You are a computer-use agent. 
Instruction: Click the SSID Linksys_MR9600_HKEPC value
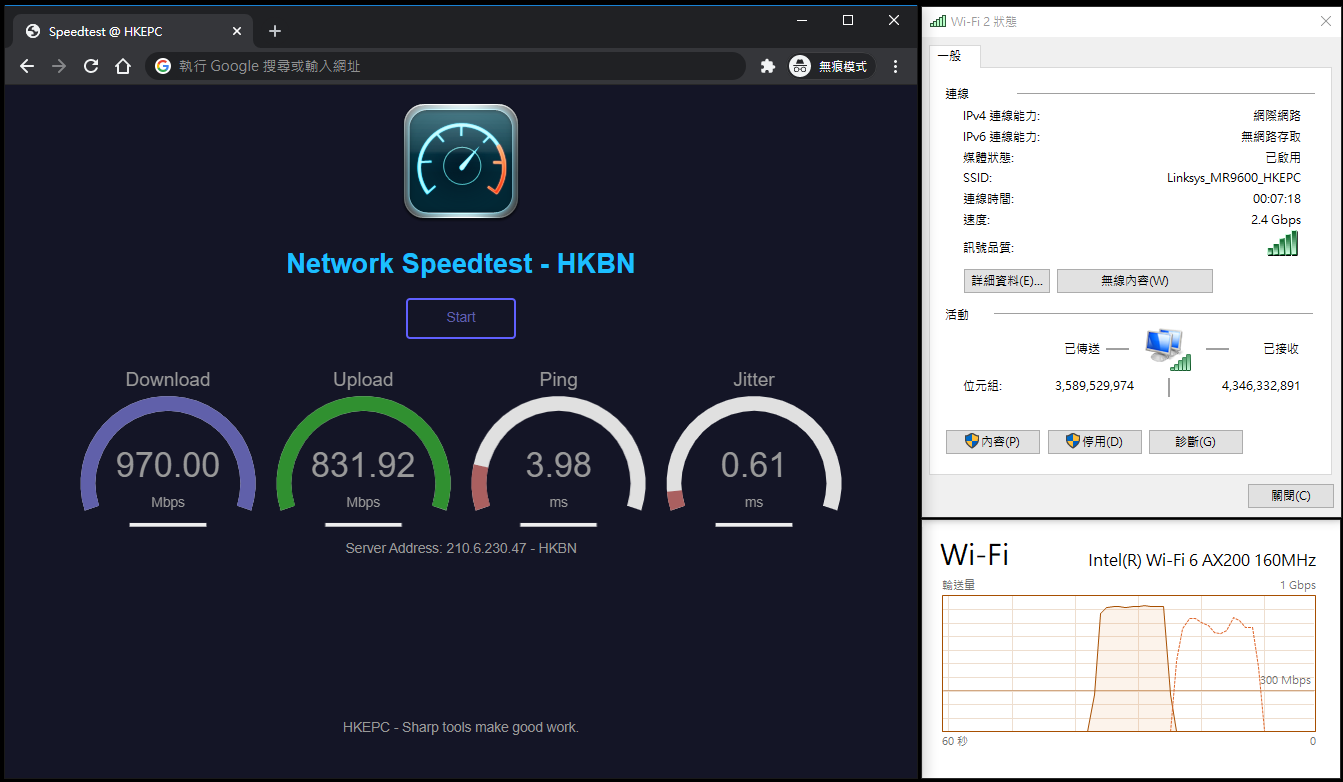(x=1234, y=178)
